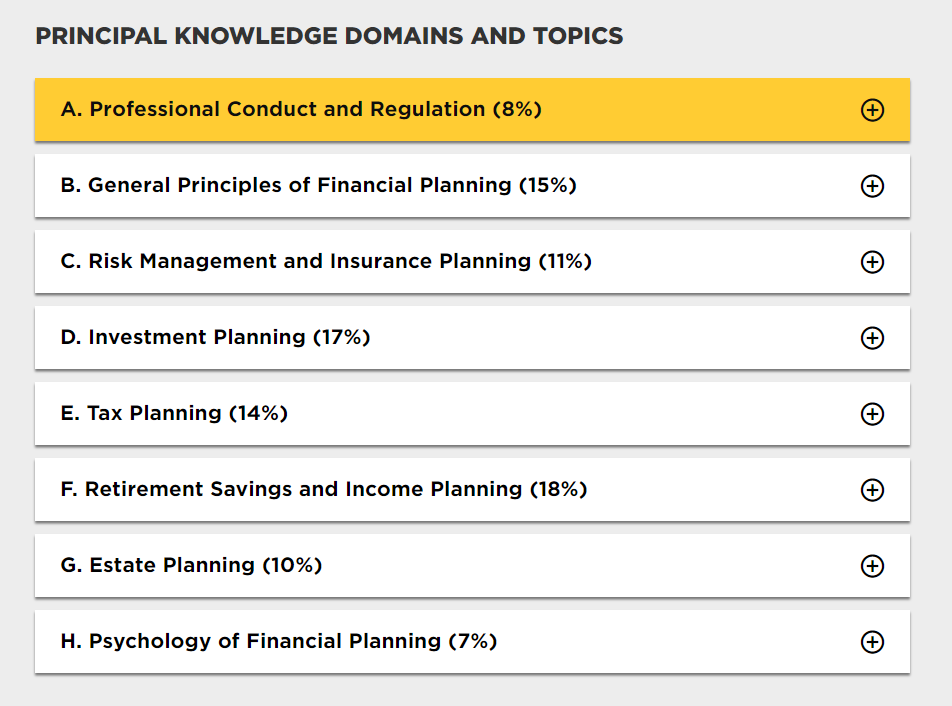The height and width of the screenshot is (706, 952).
Task: Click plus icon for Risk Management row
Action: tap(872, 262)
